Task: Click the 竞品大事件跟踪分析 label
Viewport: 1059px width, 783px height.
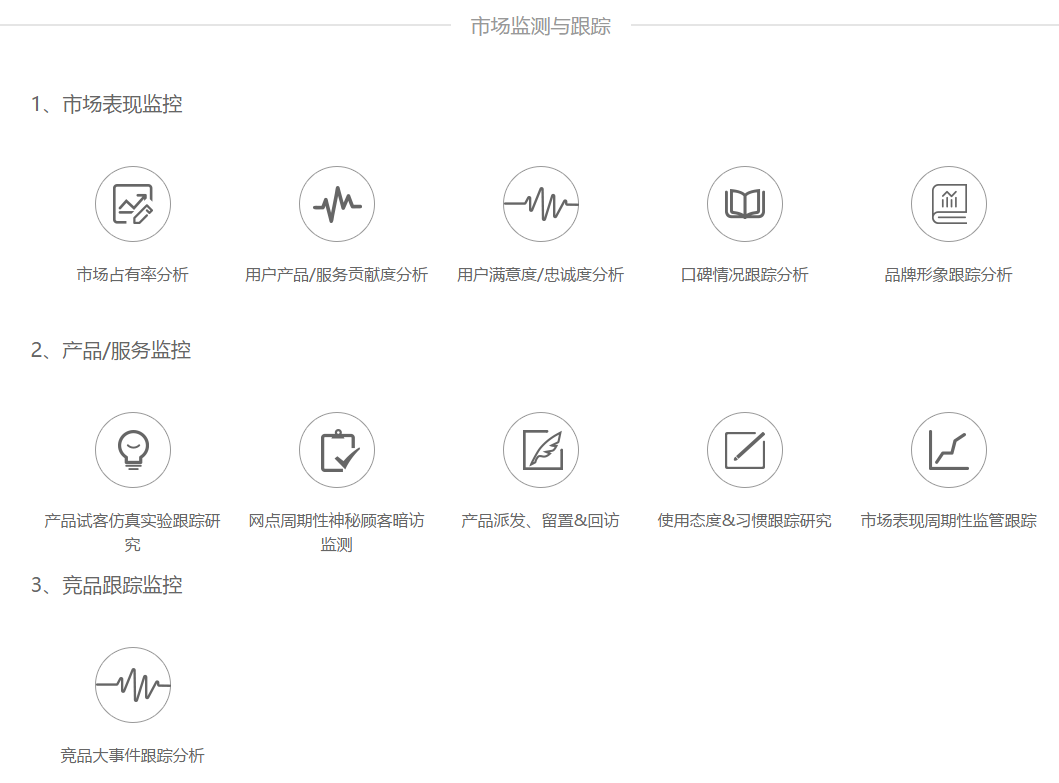Action: (132, 756)
